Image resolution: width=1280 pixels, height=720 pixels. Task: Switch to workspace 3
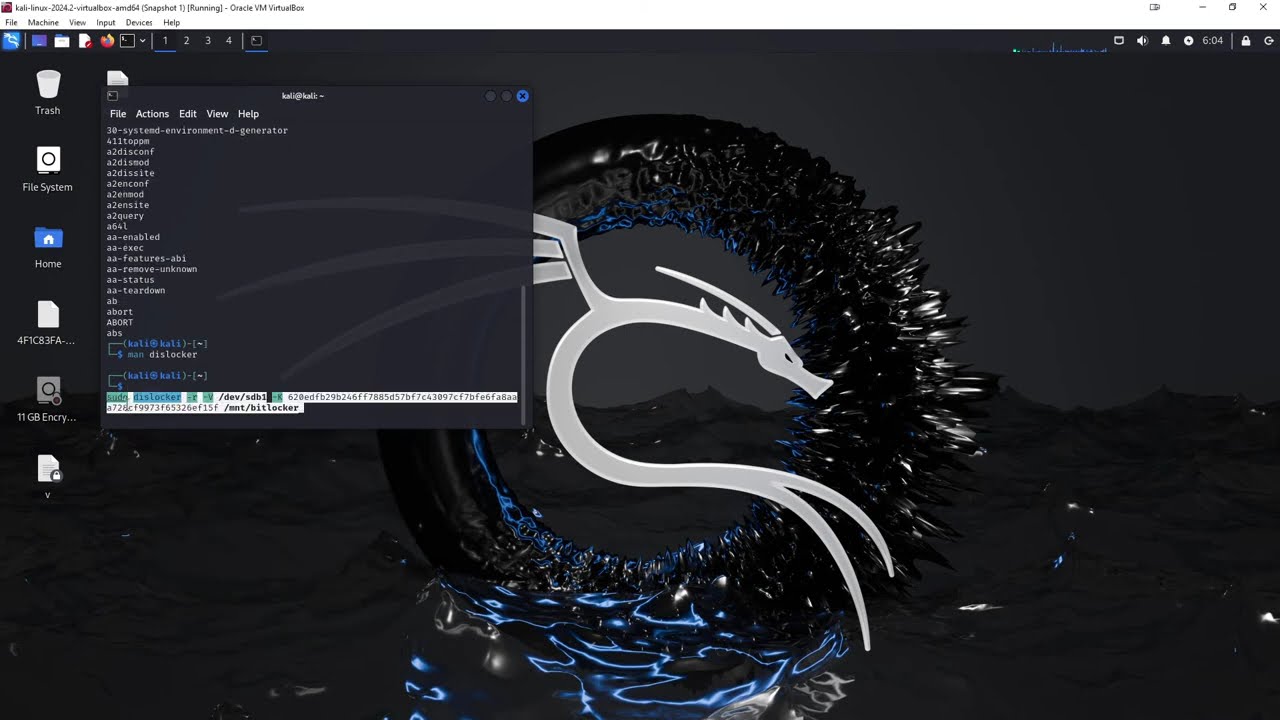click(x=207, y=41)
